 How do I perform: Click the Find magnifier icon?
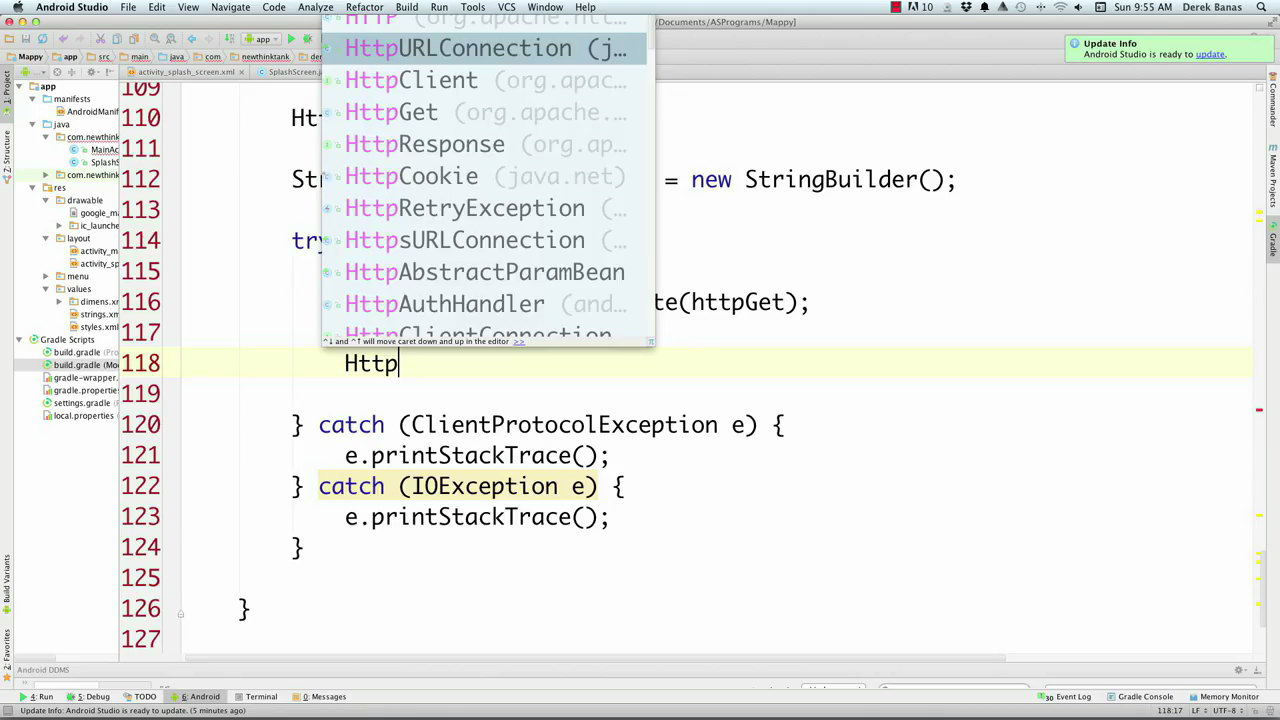coord(155,39)
